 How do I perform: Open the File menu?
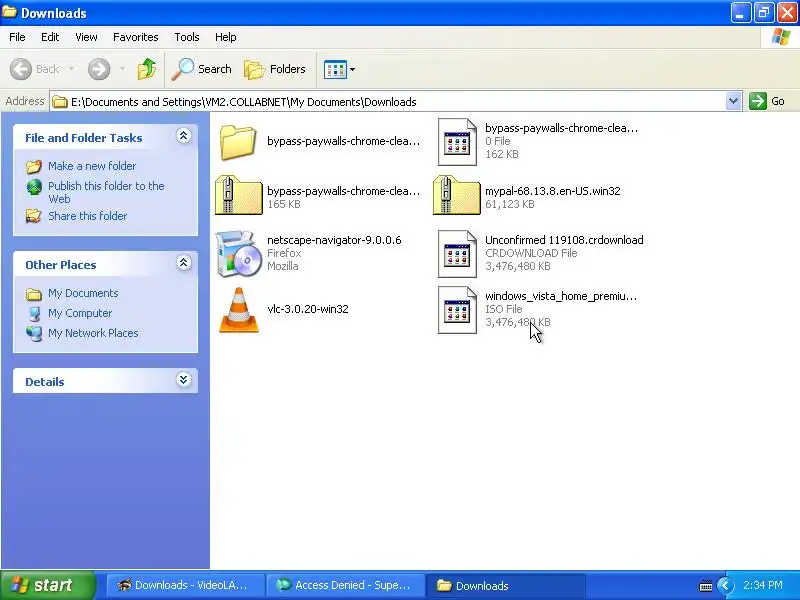click(x=17, y=37)
